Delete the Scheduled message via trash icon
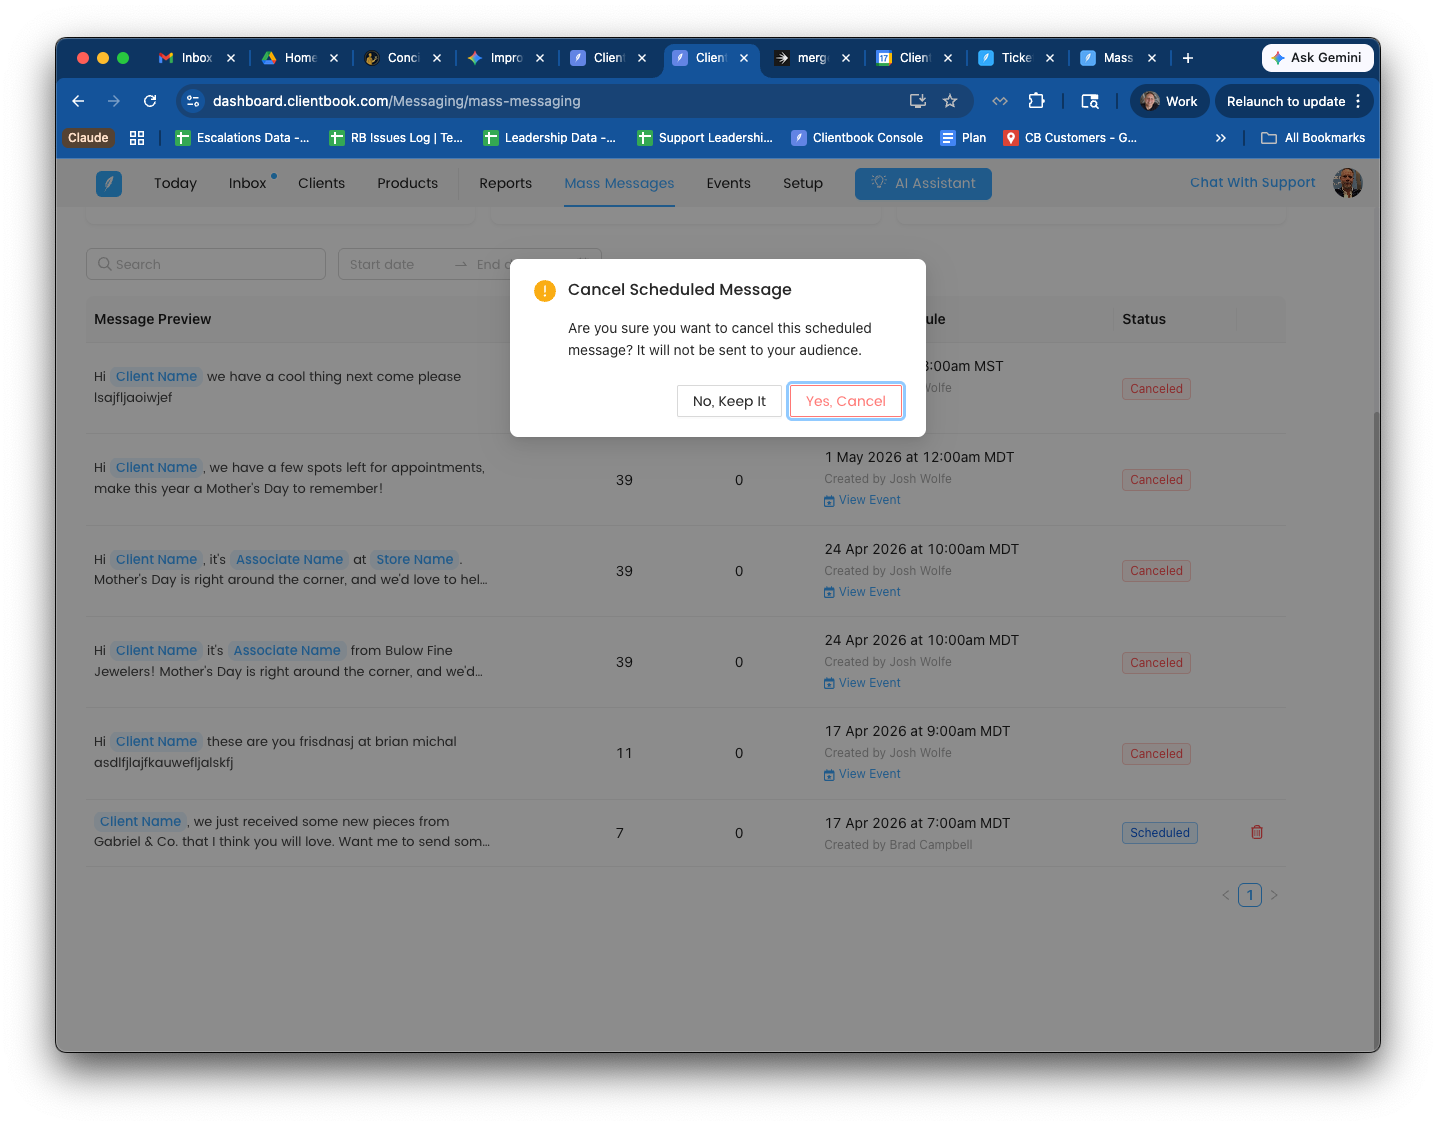Image resolution: width=1436 pixels, height=1126 pixels. coord(1257,832)
